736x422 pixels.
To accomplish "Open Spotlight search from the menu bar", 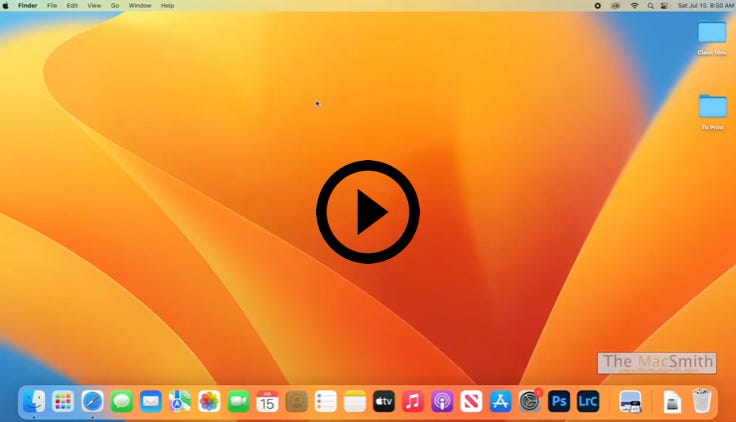I will (651, 6).
